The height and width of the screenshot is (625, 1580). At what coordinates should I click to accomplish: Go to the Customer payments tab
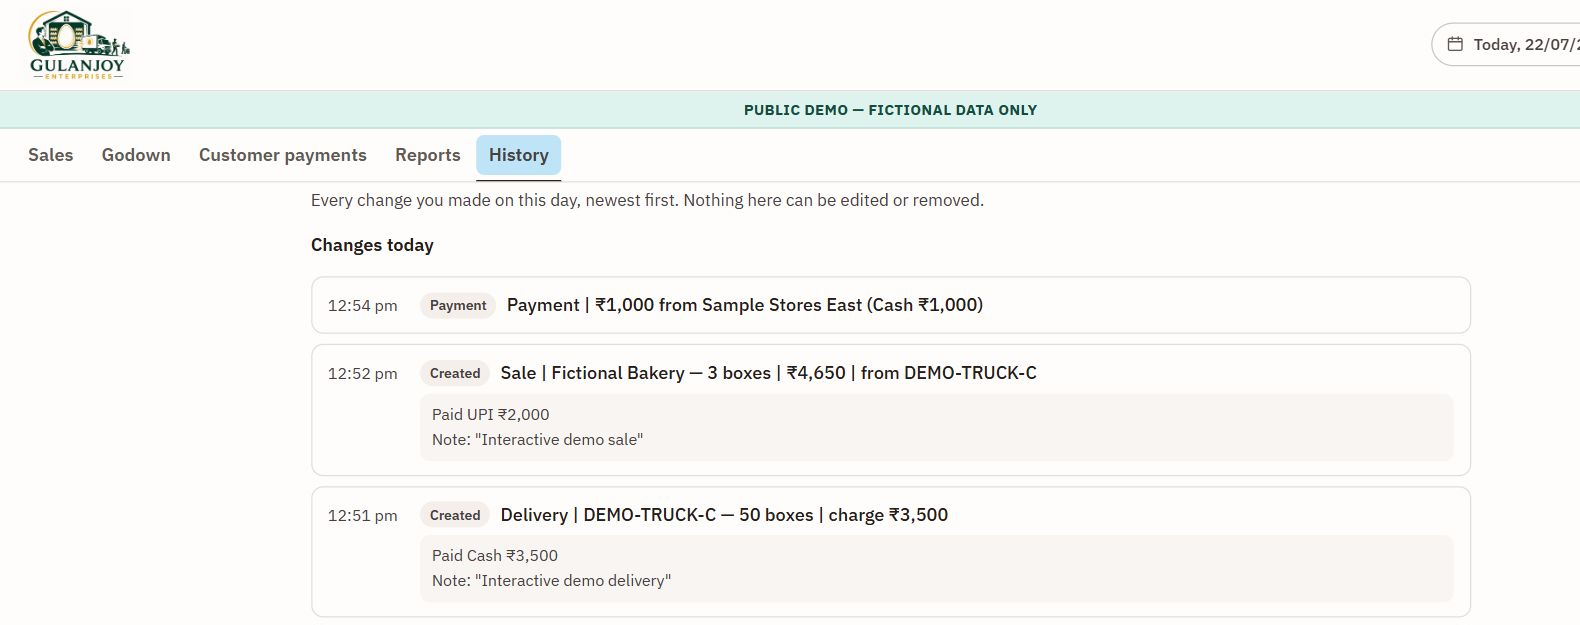pos(283,155)
